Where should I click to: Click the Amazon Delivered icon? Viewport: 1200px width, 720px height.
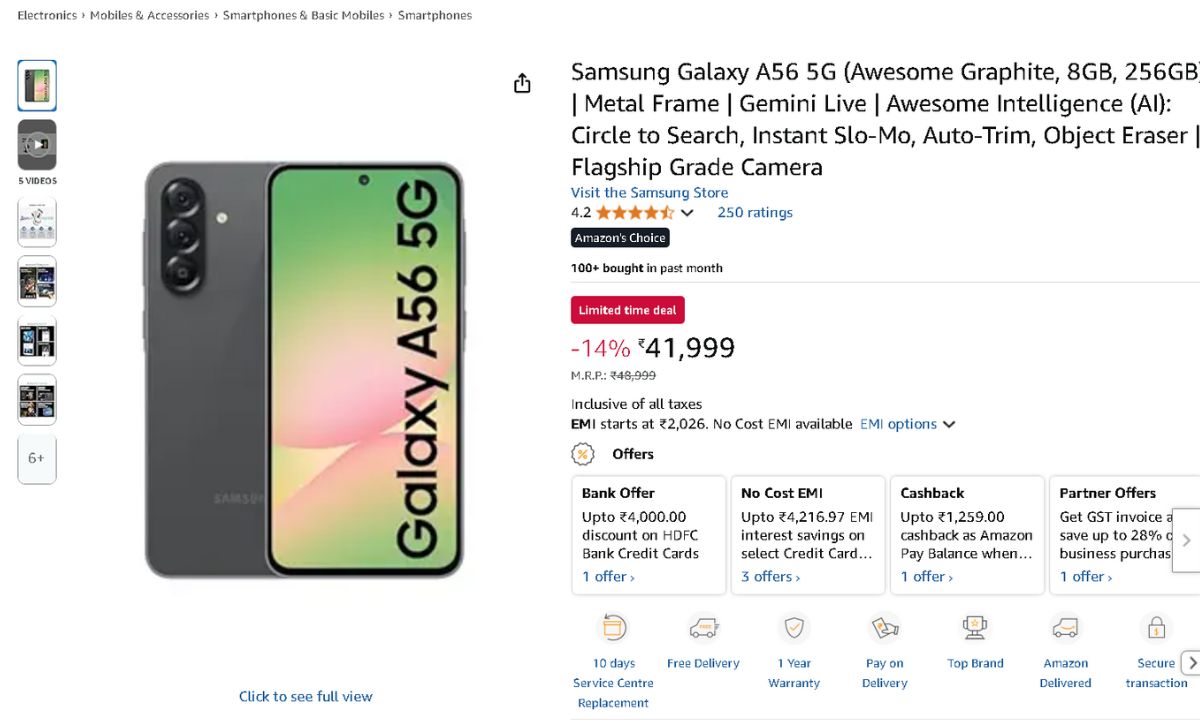point(1065,628)
